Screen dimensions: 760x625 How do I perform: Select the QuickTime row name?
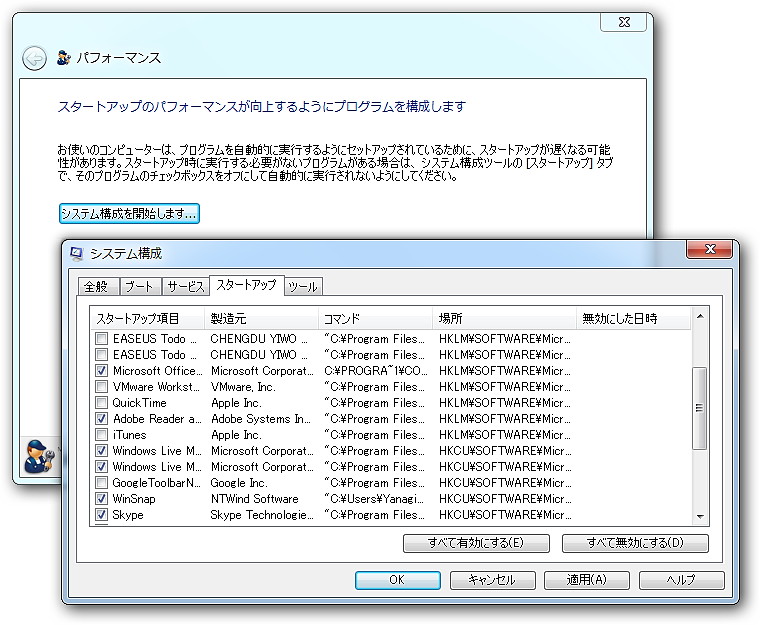139,402
